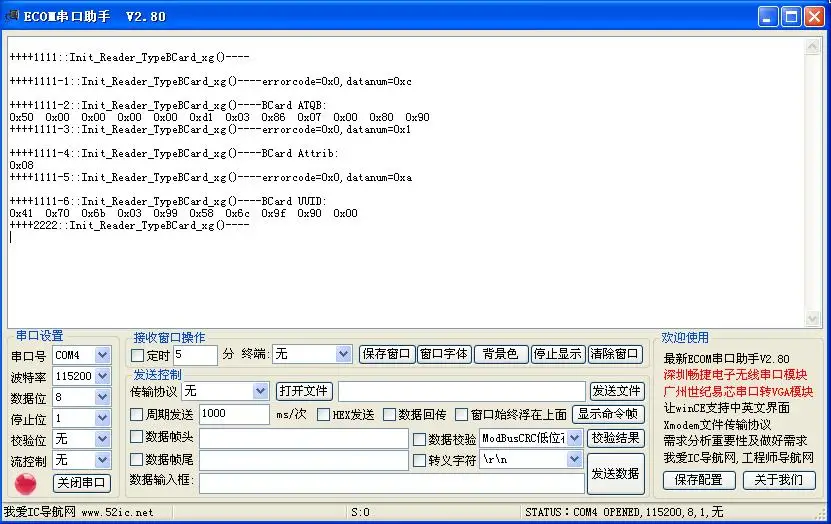The width and height of the screenshot is (831, 524).
Task: Expand the ModBusCRC checksum type dropdown
Action: pyautogui.click(x=574, y=438)
